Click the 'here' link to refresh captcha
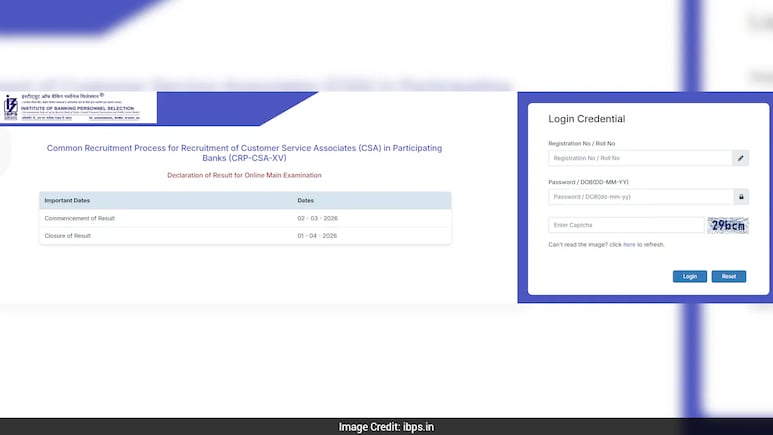This screenshot has width=773, height=435. 629,244
